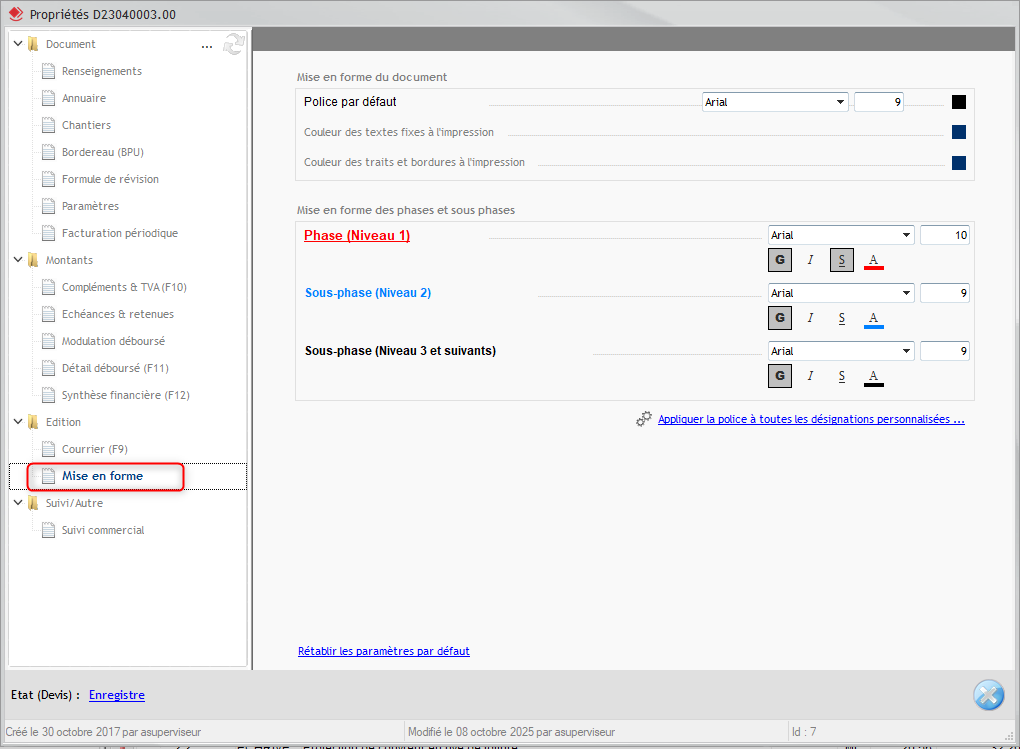Viewport: 1020px width, 749px height.
Task: Click the refresh arrows icon in tree header
Action: (x=233, y=44)
